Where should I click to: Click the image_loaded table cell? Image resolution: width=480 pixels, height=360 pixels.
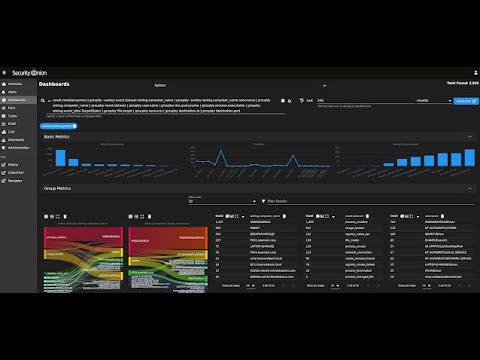pos(354,228)
